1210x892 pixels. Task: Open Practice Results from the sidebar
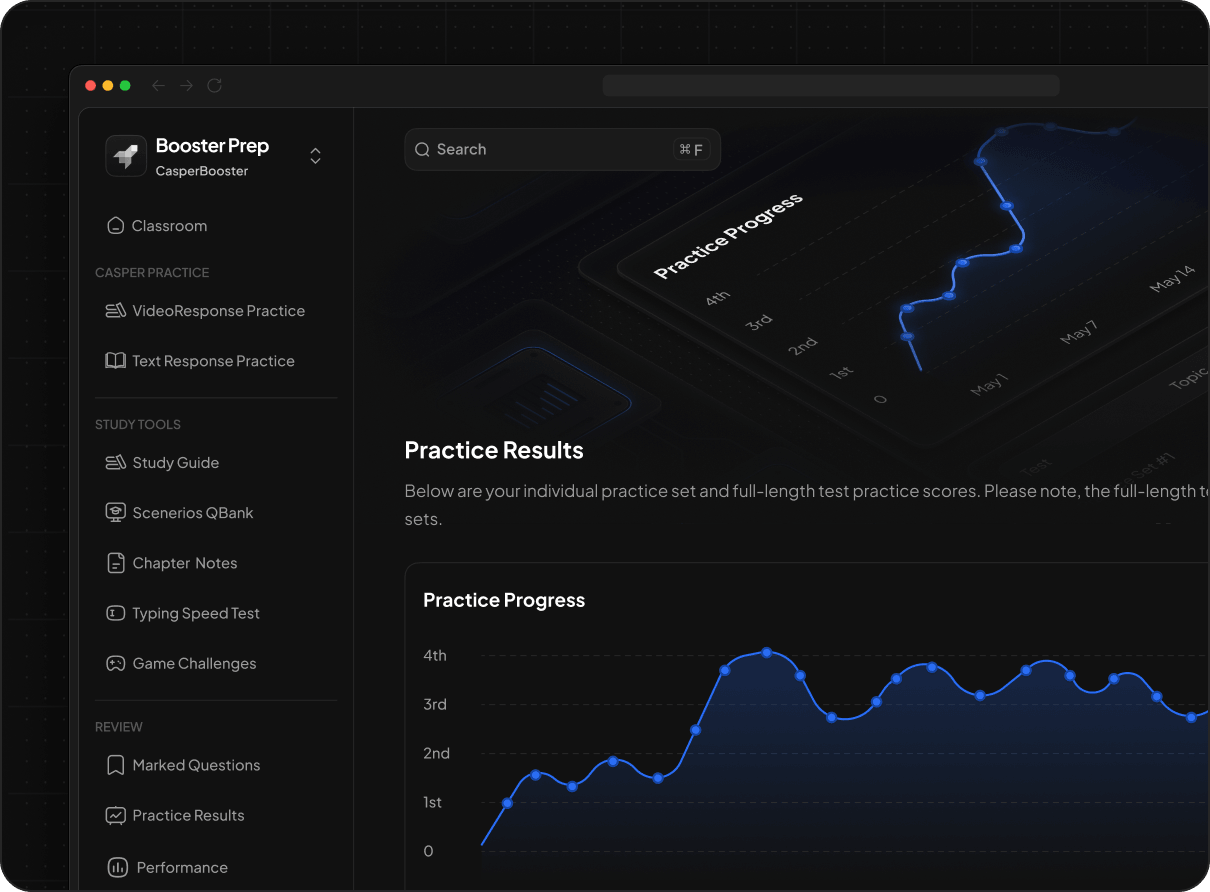tap(188, 815)
